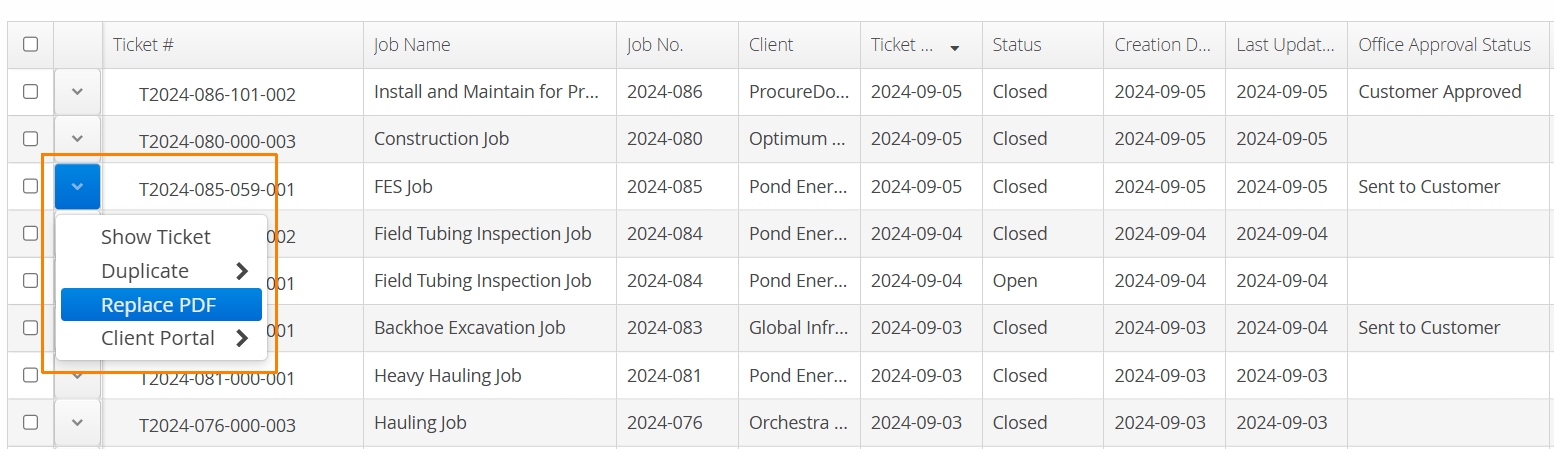This screenshot has width=1554, height=449.
Task: Toggle the select-all checkbox in header
Action: 30,44
